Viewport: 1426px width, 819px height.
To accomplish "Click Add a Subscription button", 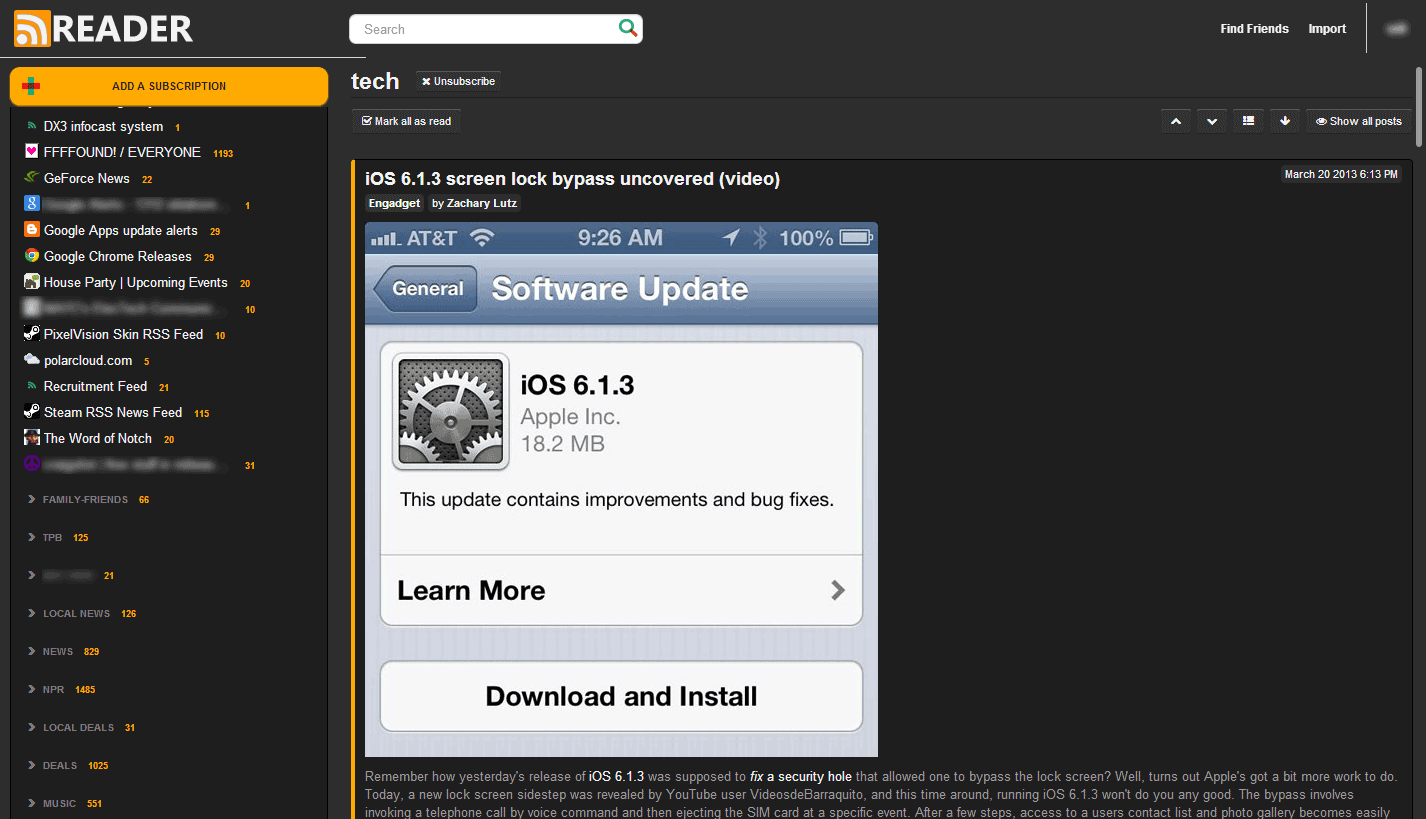I will (169, 86).
